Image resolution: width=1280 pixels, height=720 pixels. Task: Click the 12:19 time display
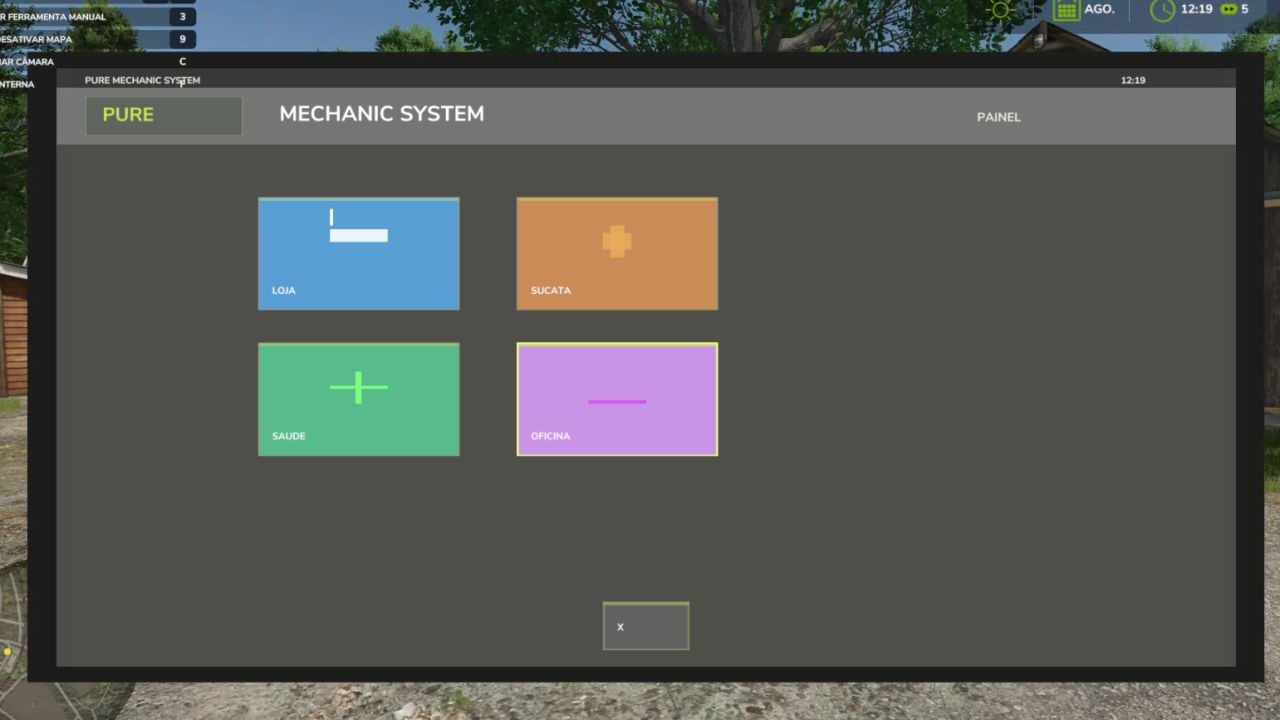(1196, 10)
